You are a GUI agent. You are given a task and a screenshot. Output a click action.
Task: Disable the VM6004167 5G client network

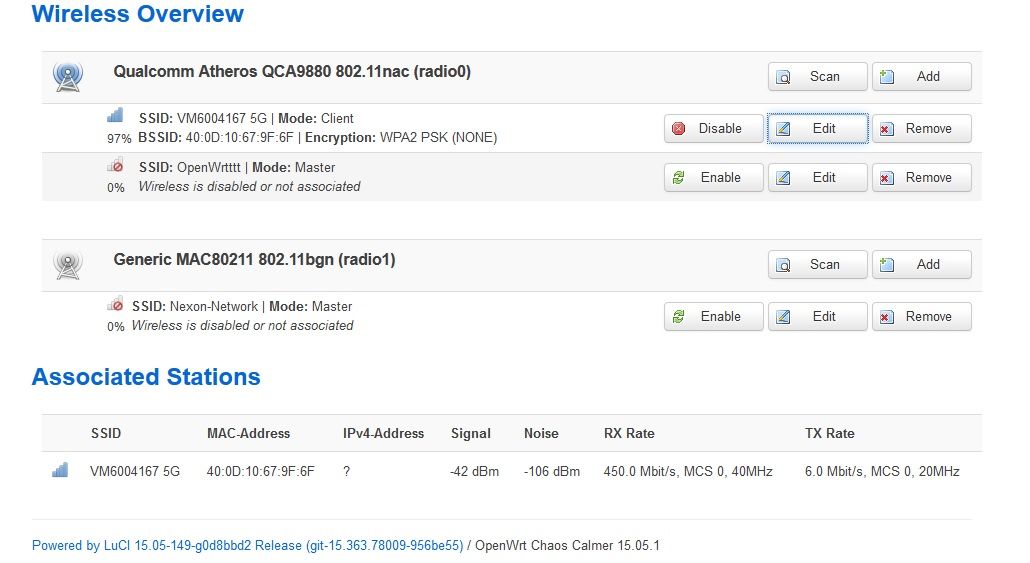713,129
